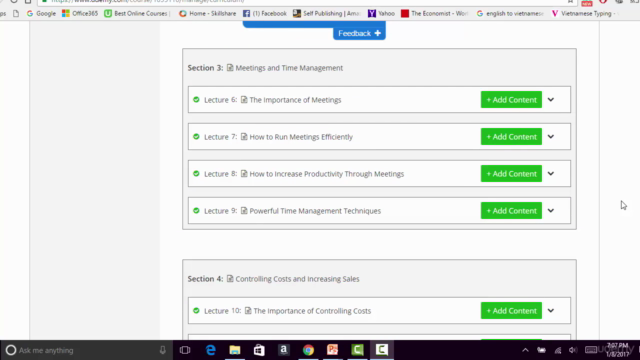Click the Cortana microphone icon
Screen dimensions: 640x360
pyautogui.click(x=162, y=350)
